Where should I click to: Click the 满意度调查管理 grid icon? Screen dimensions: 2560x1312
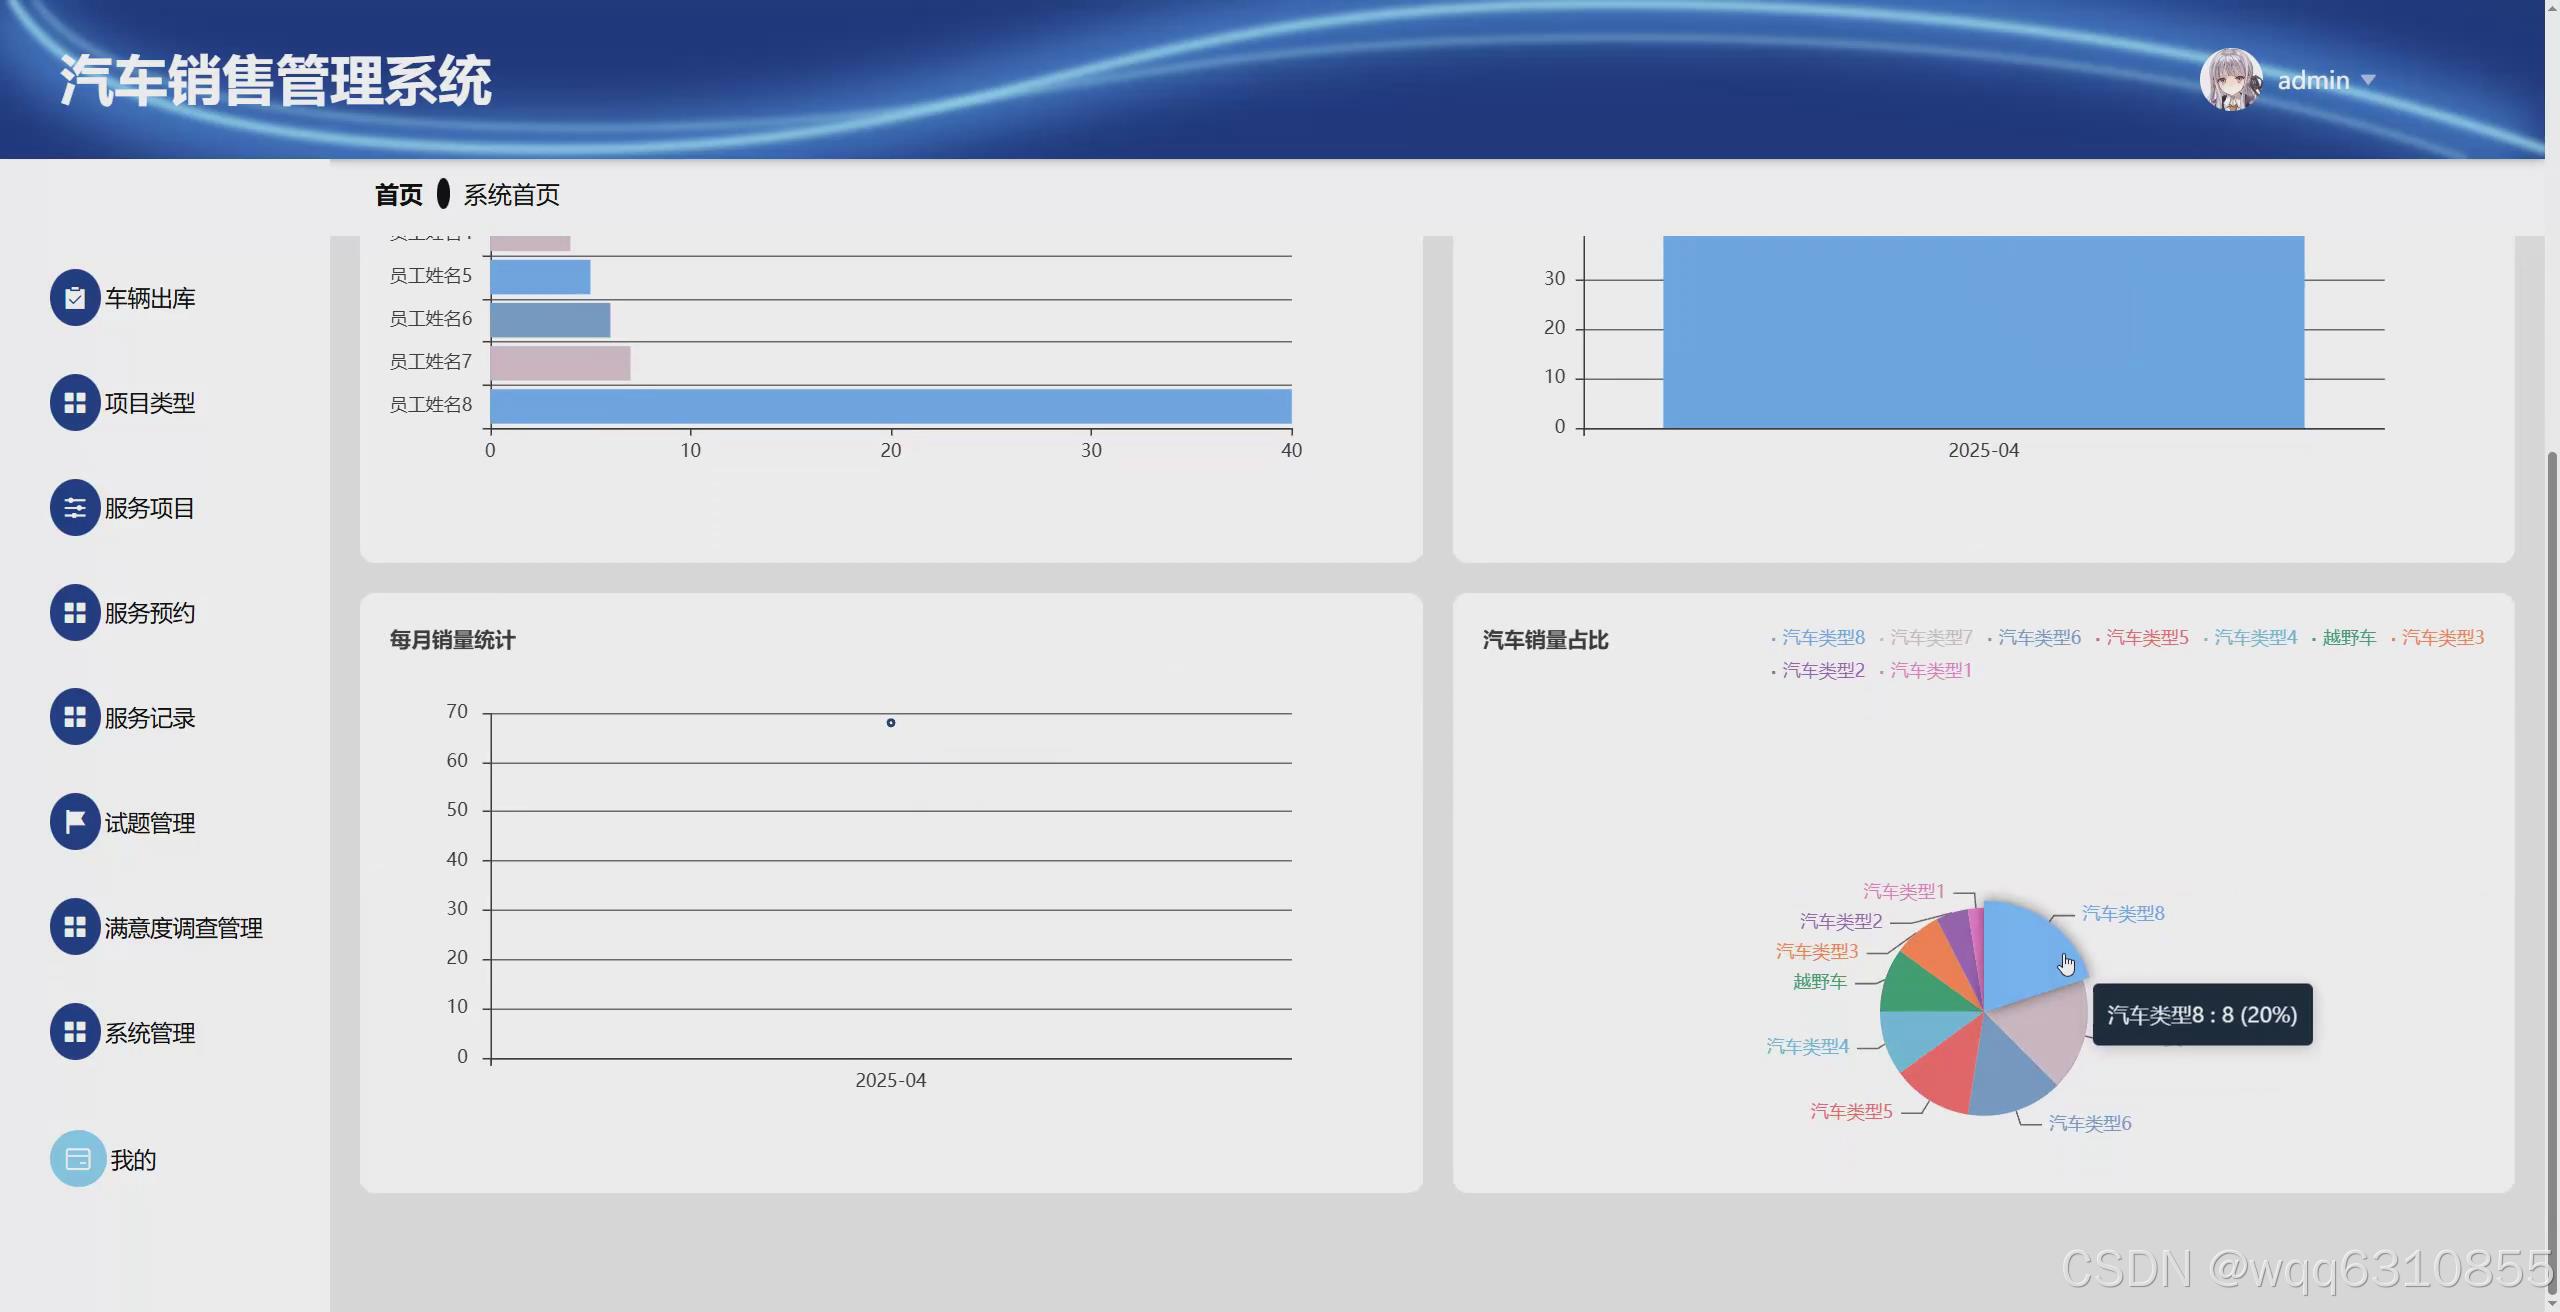point(75,927)
